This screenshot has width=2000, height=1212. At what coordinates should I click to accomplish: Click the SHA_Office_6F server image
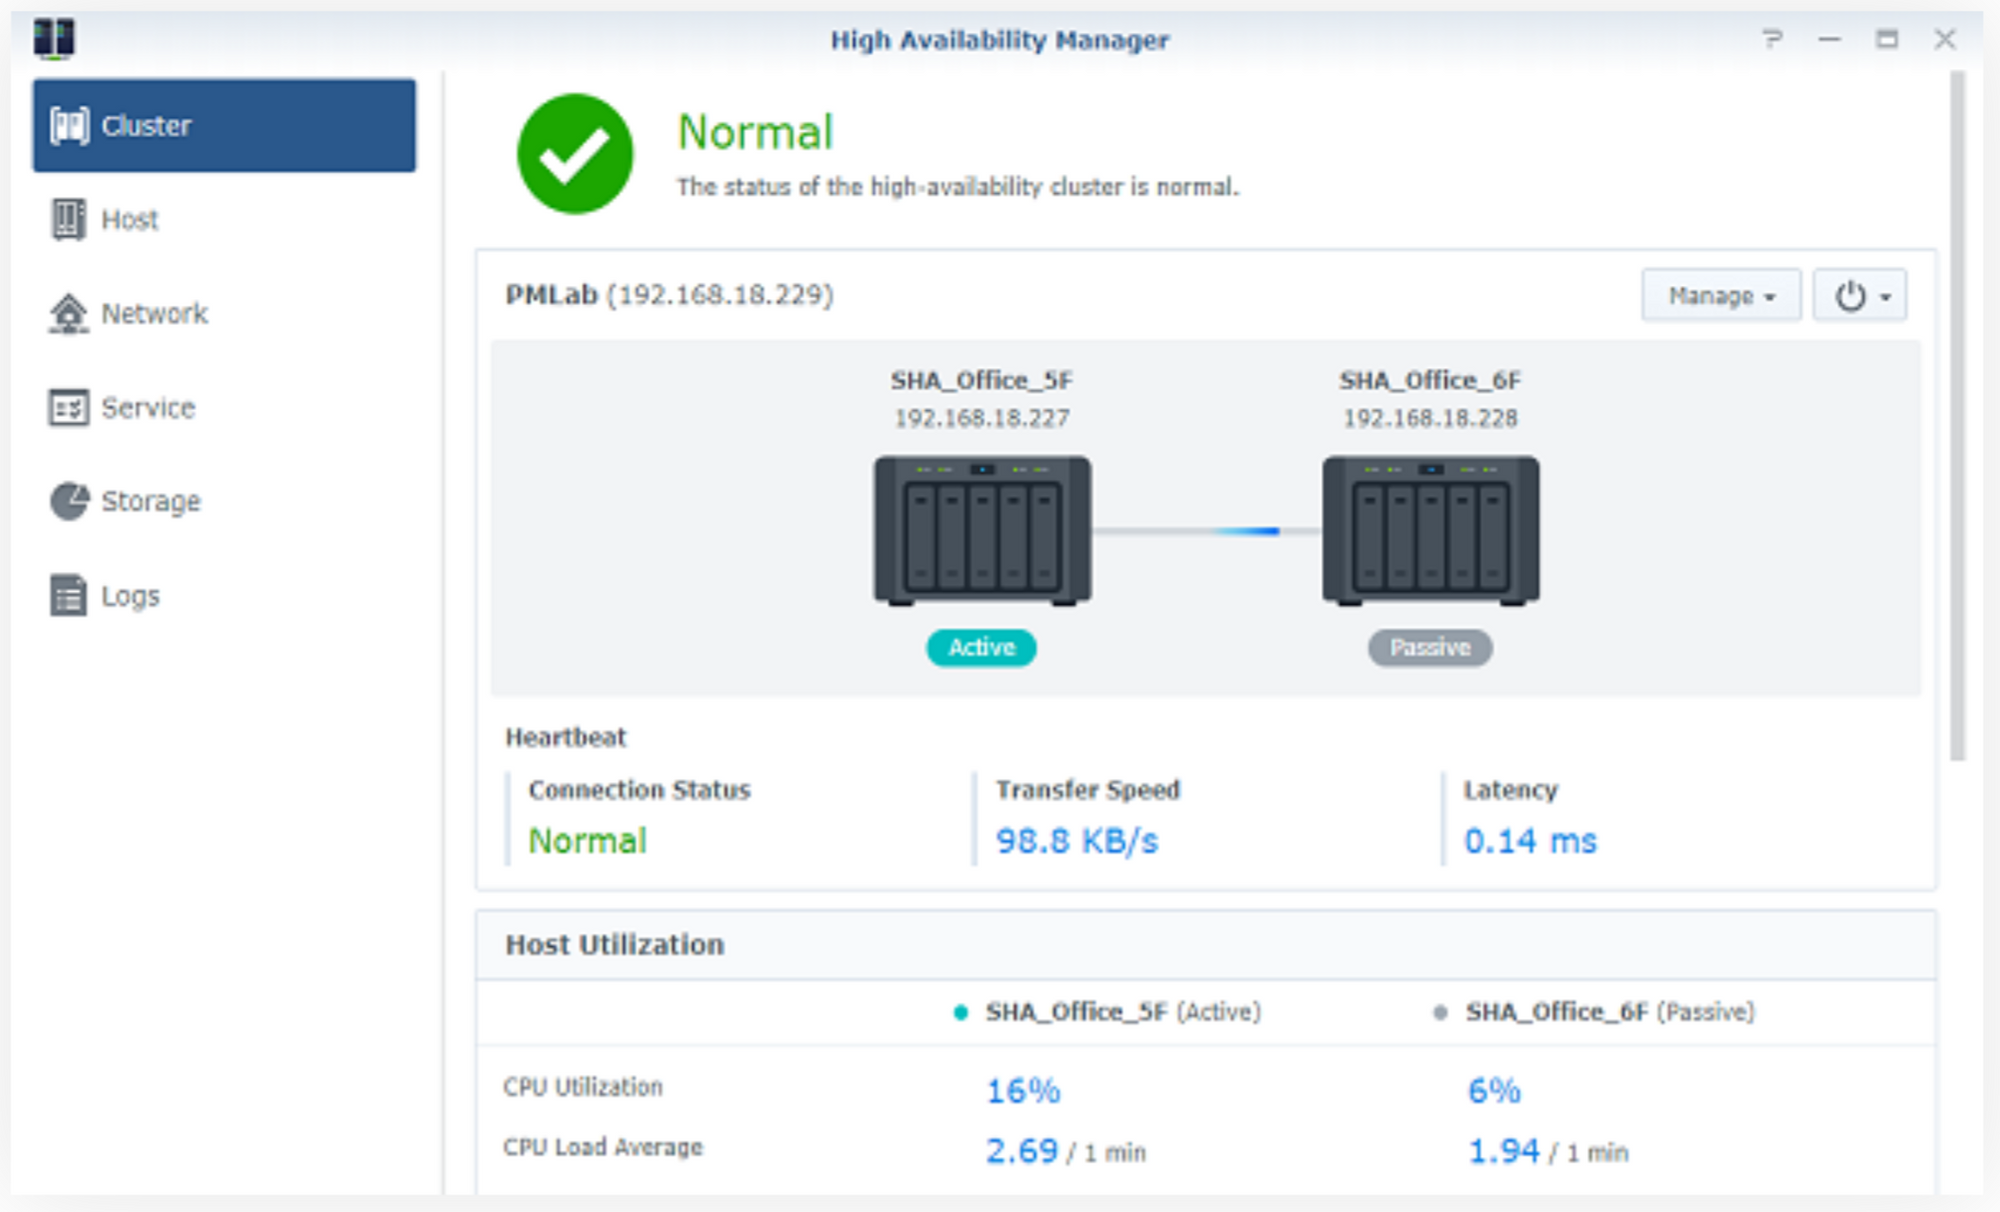click(x=1430, y=531)
